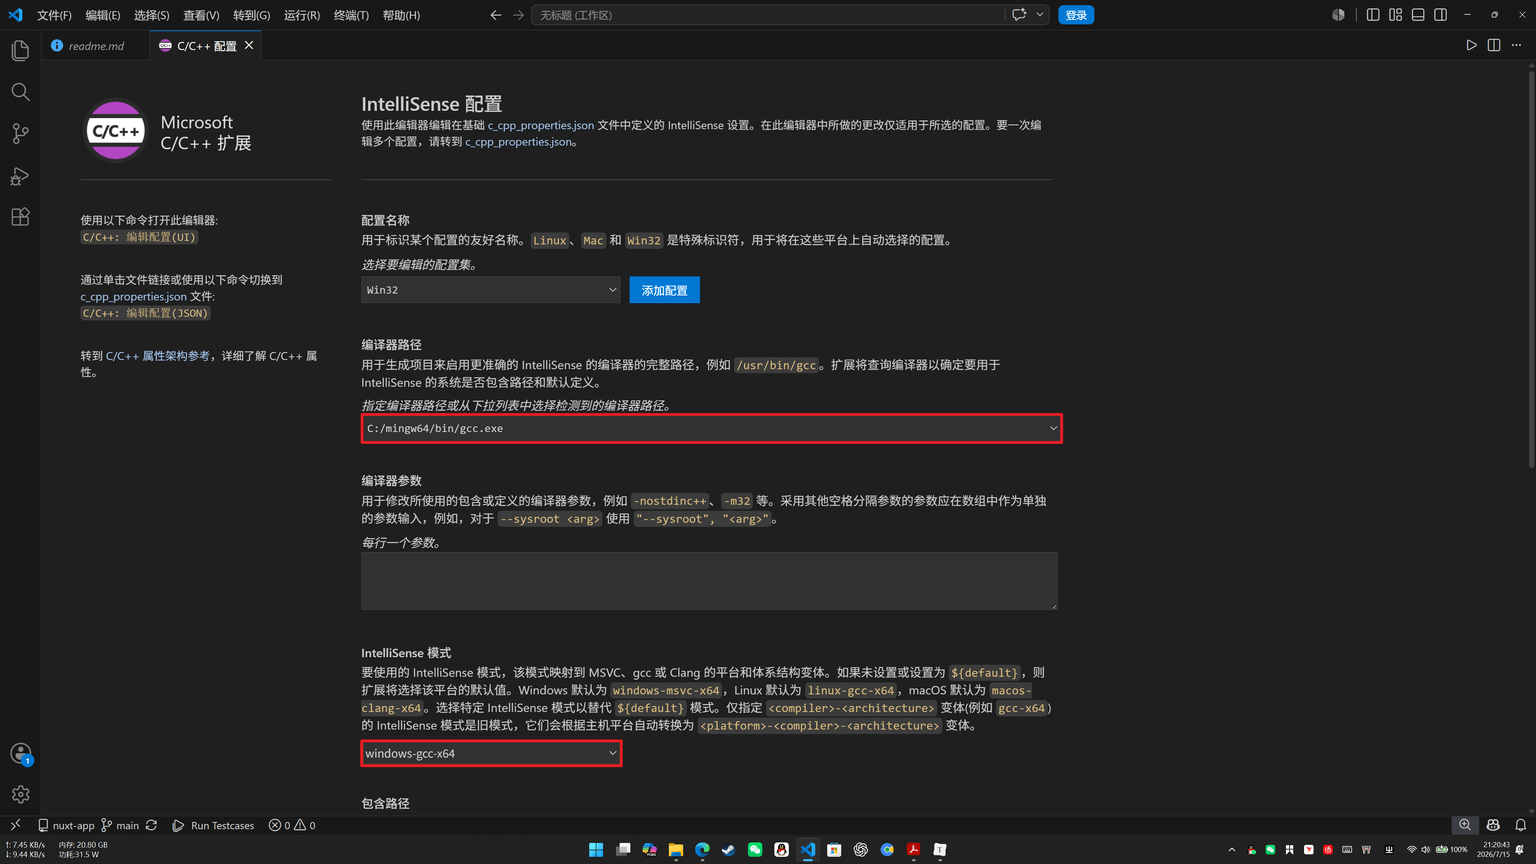Toggle the primary side bar
The width and height of the screenshot is (1536, 864).
pos(1373,15)
